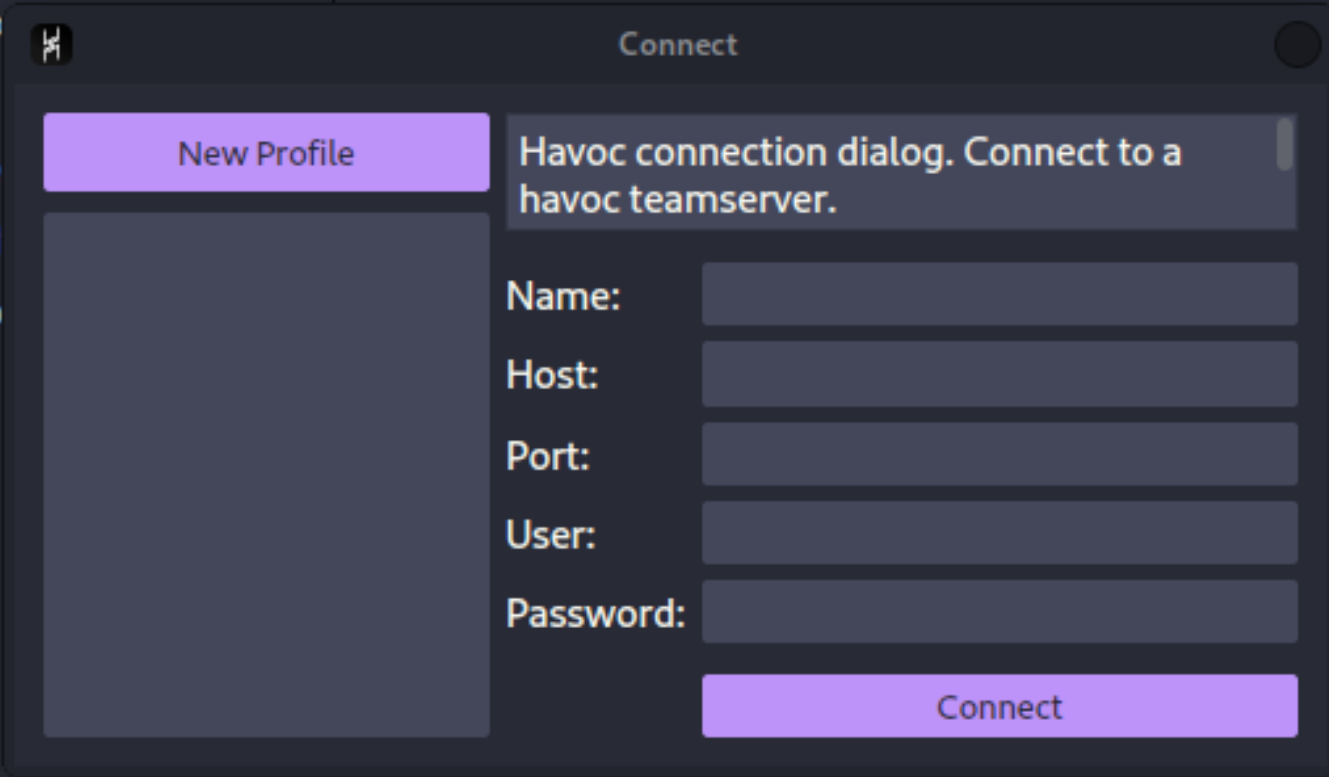1329x777 pixels.
Task: Click the Password entry field
Action: click(999, 612)
